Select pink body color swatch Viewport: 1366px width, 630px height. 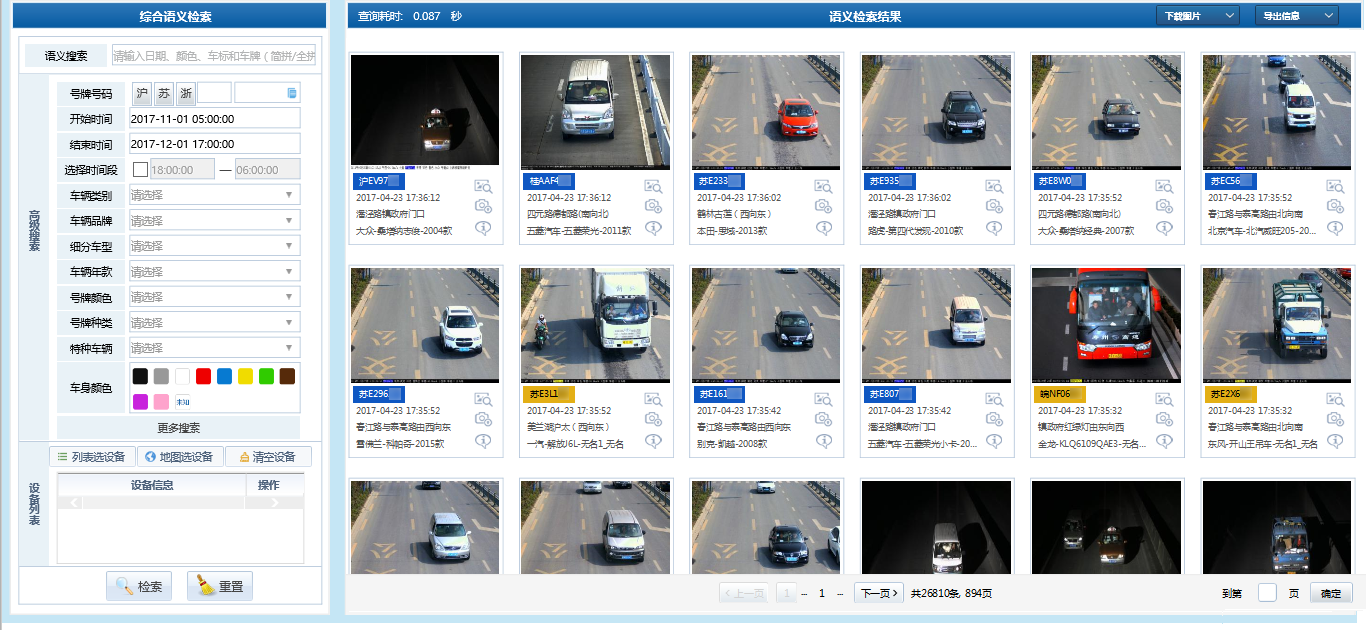(161, 401)
